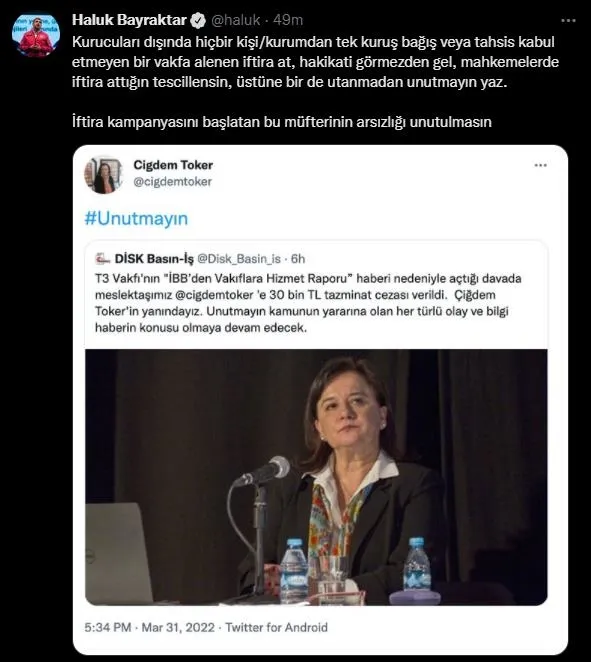Viewport: 591px width, 662px height.
Task: Click the DİSK Basın-İş logo avatar
Action: point(102,258)
